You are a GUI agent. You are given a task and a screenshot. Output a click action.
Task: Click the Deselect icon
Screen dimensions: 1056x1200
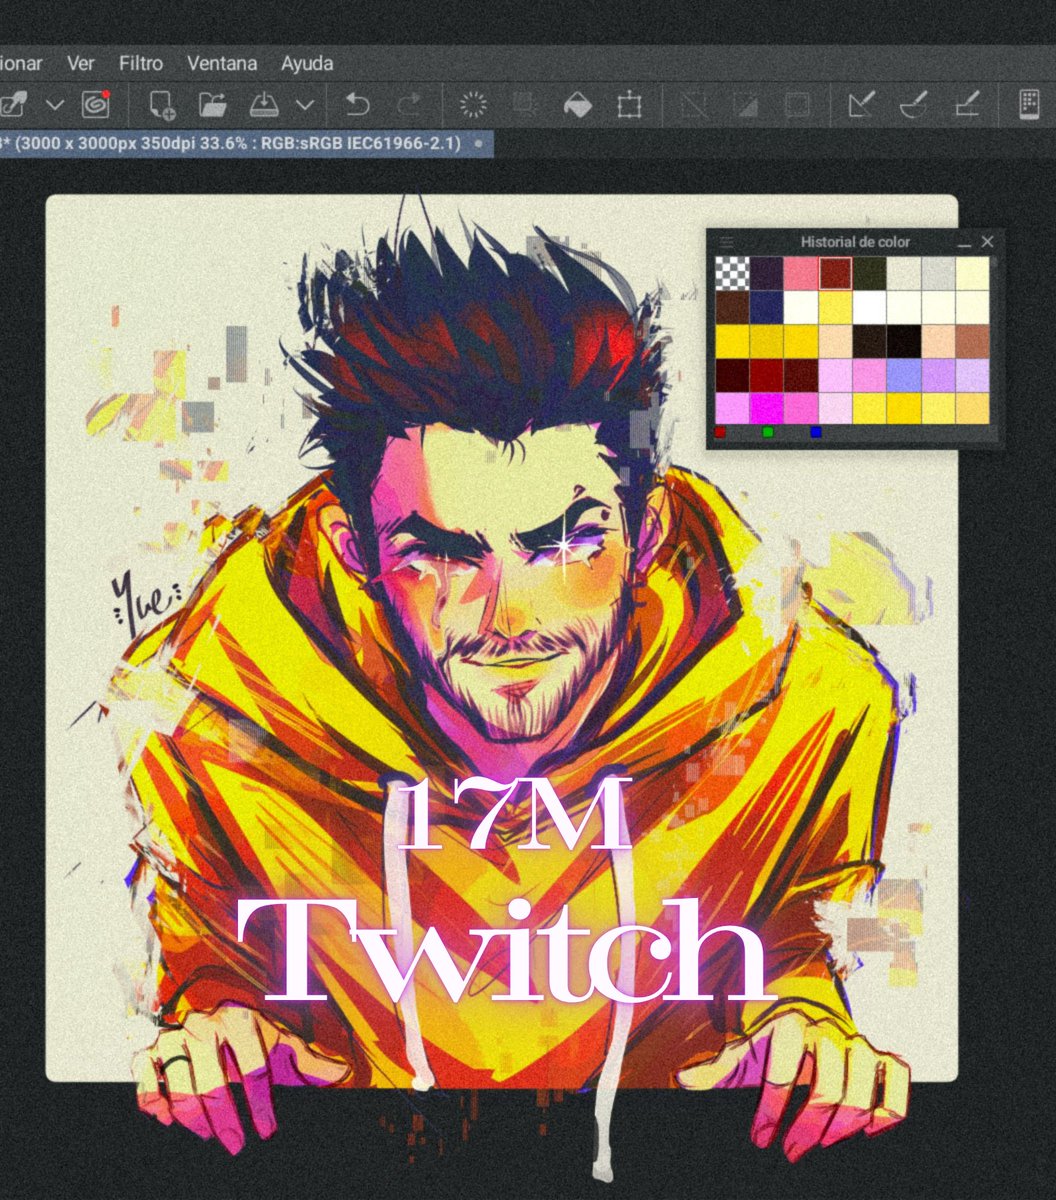click(693, 104)
